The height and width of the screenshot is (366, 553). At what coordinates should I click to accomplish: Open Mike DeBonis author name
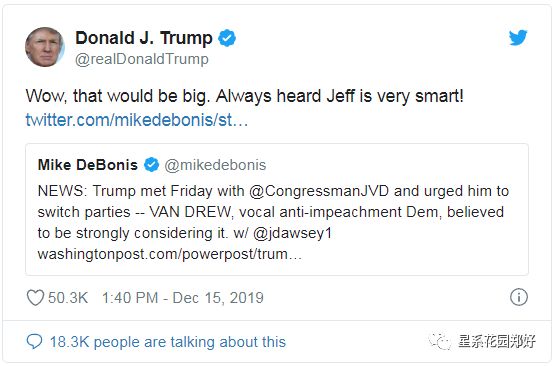[87, 165]
